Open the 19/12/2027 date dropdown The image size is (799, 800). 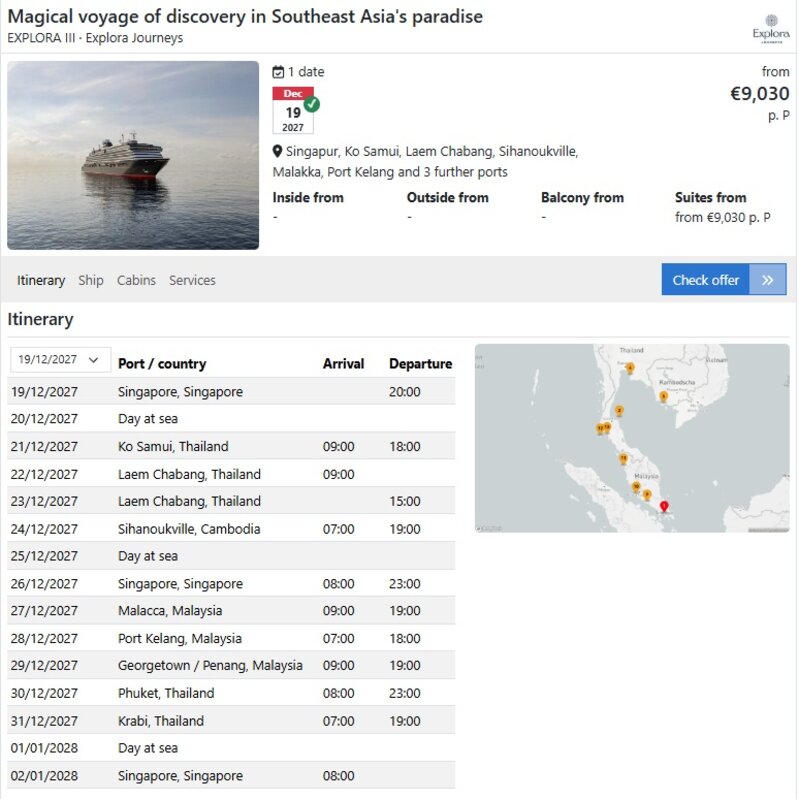(x=60, y=360)
